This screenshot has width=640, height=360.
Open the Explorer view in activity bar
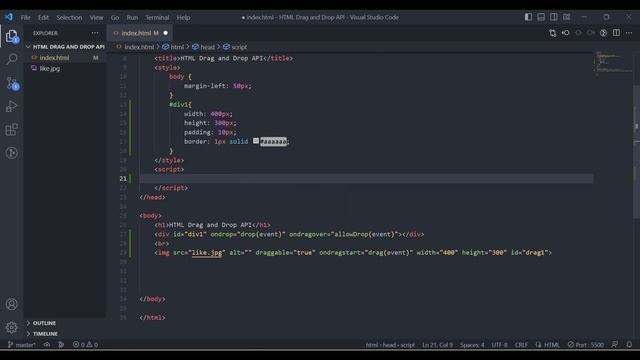point(12,36)
